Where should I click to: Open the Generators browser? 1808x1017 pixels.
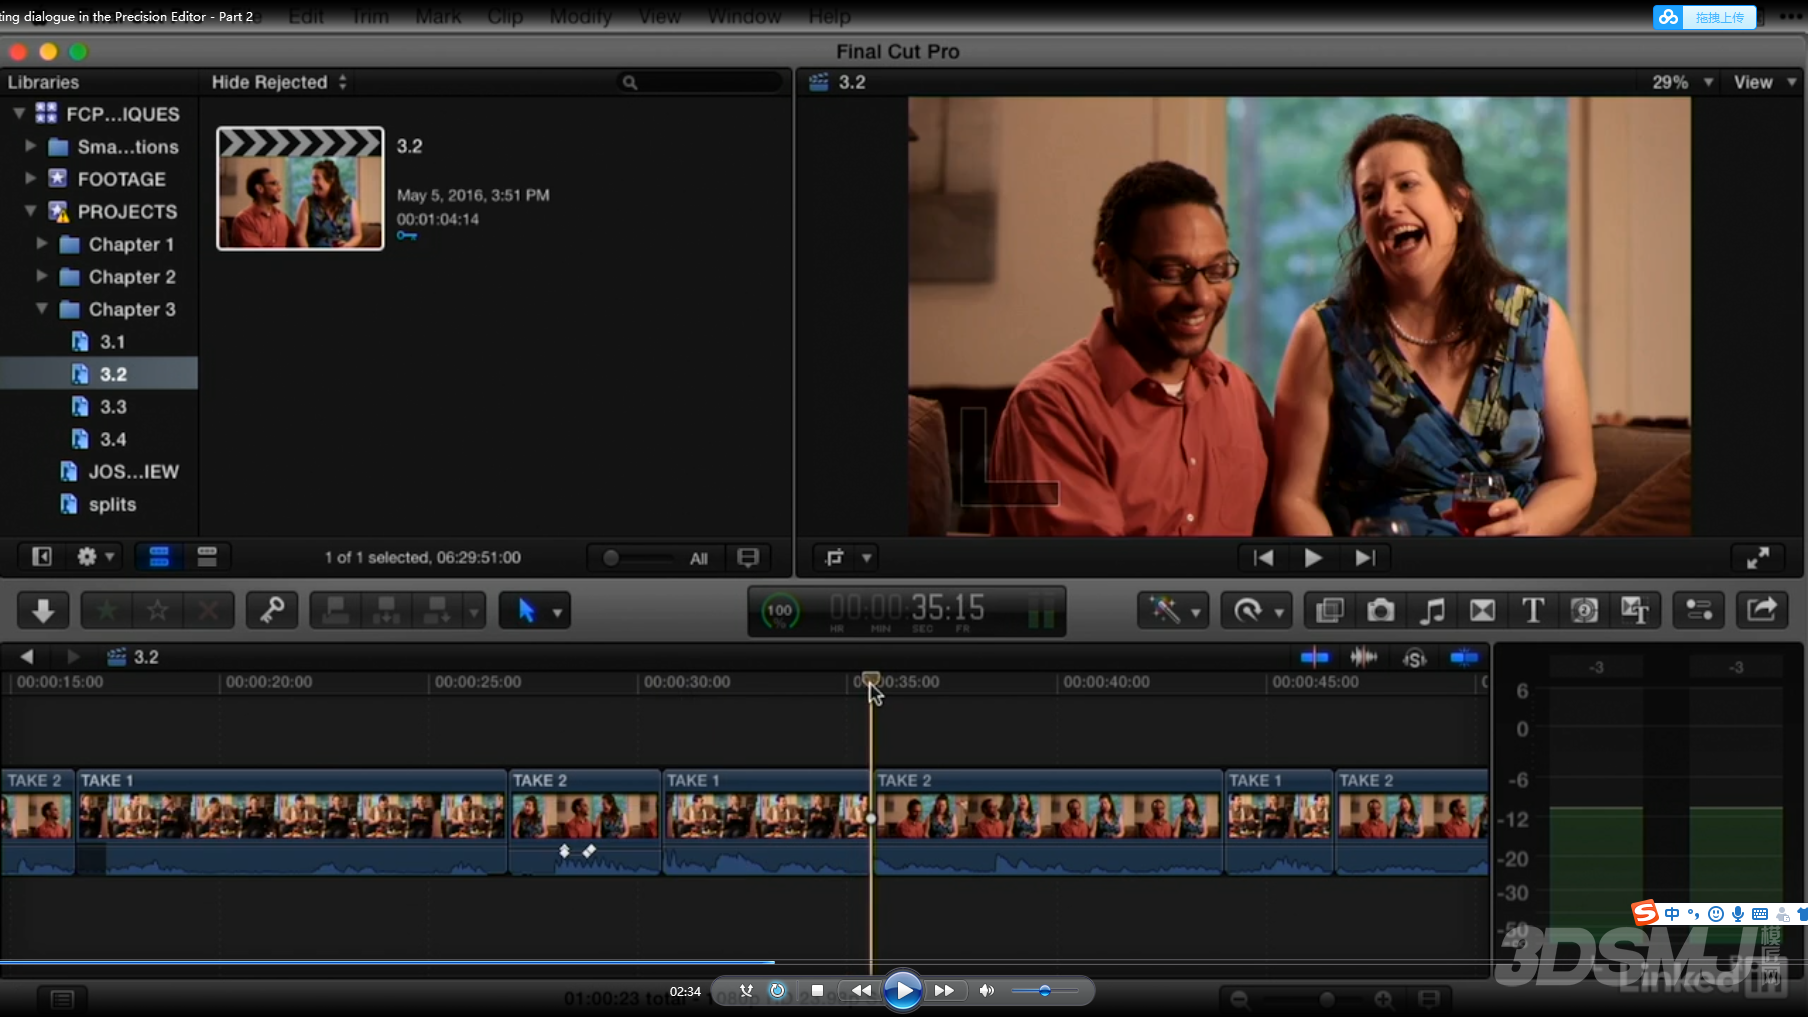(1584, 610)
